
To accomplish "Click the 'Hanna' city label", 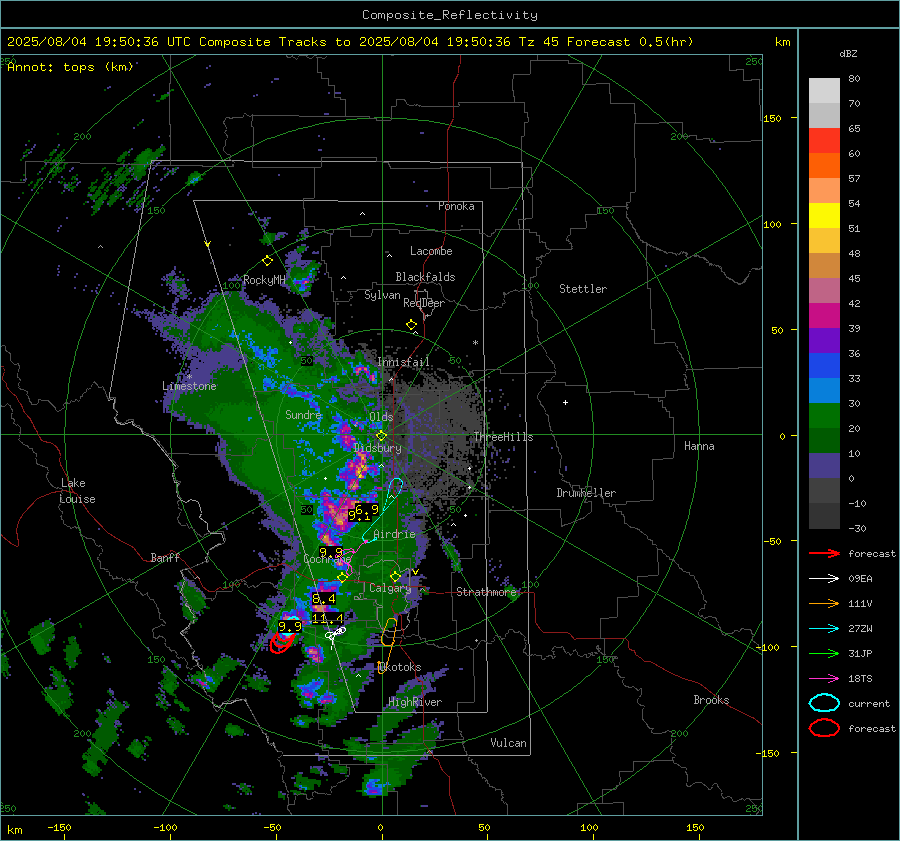I will (699, 446).
